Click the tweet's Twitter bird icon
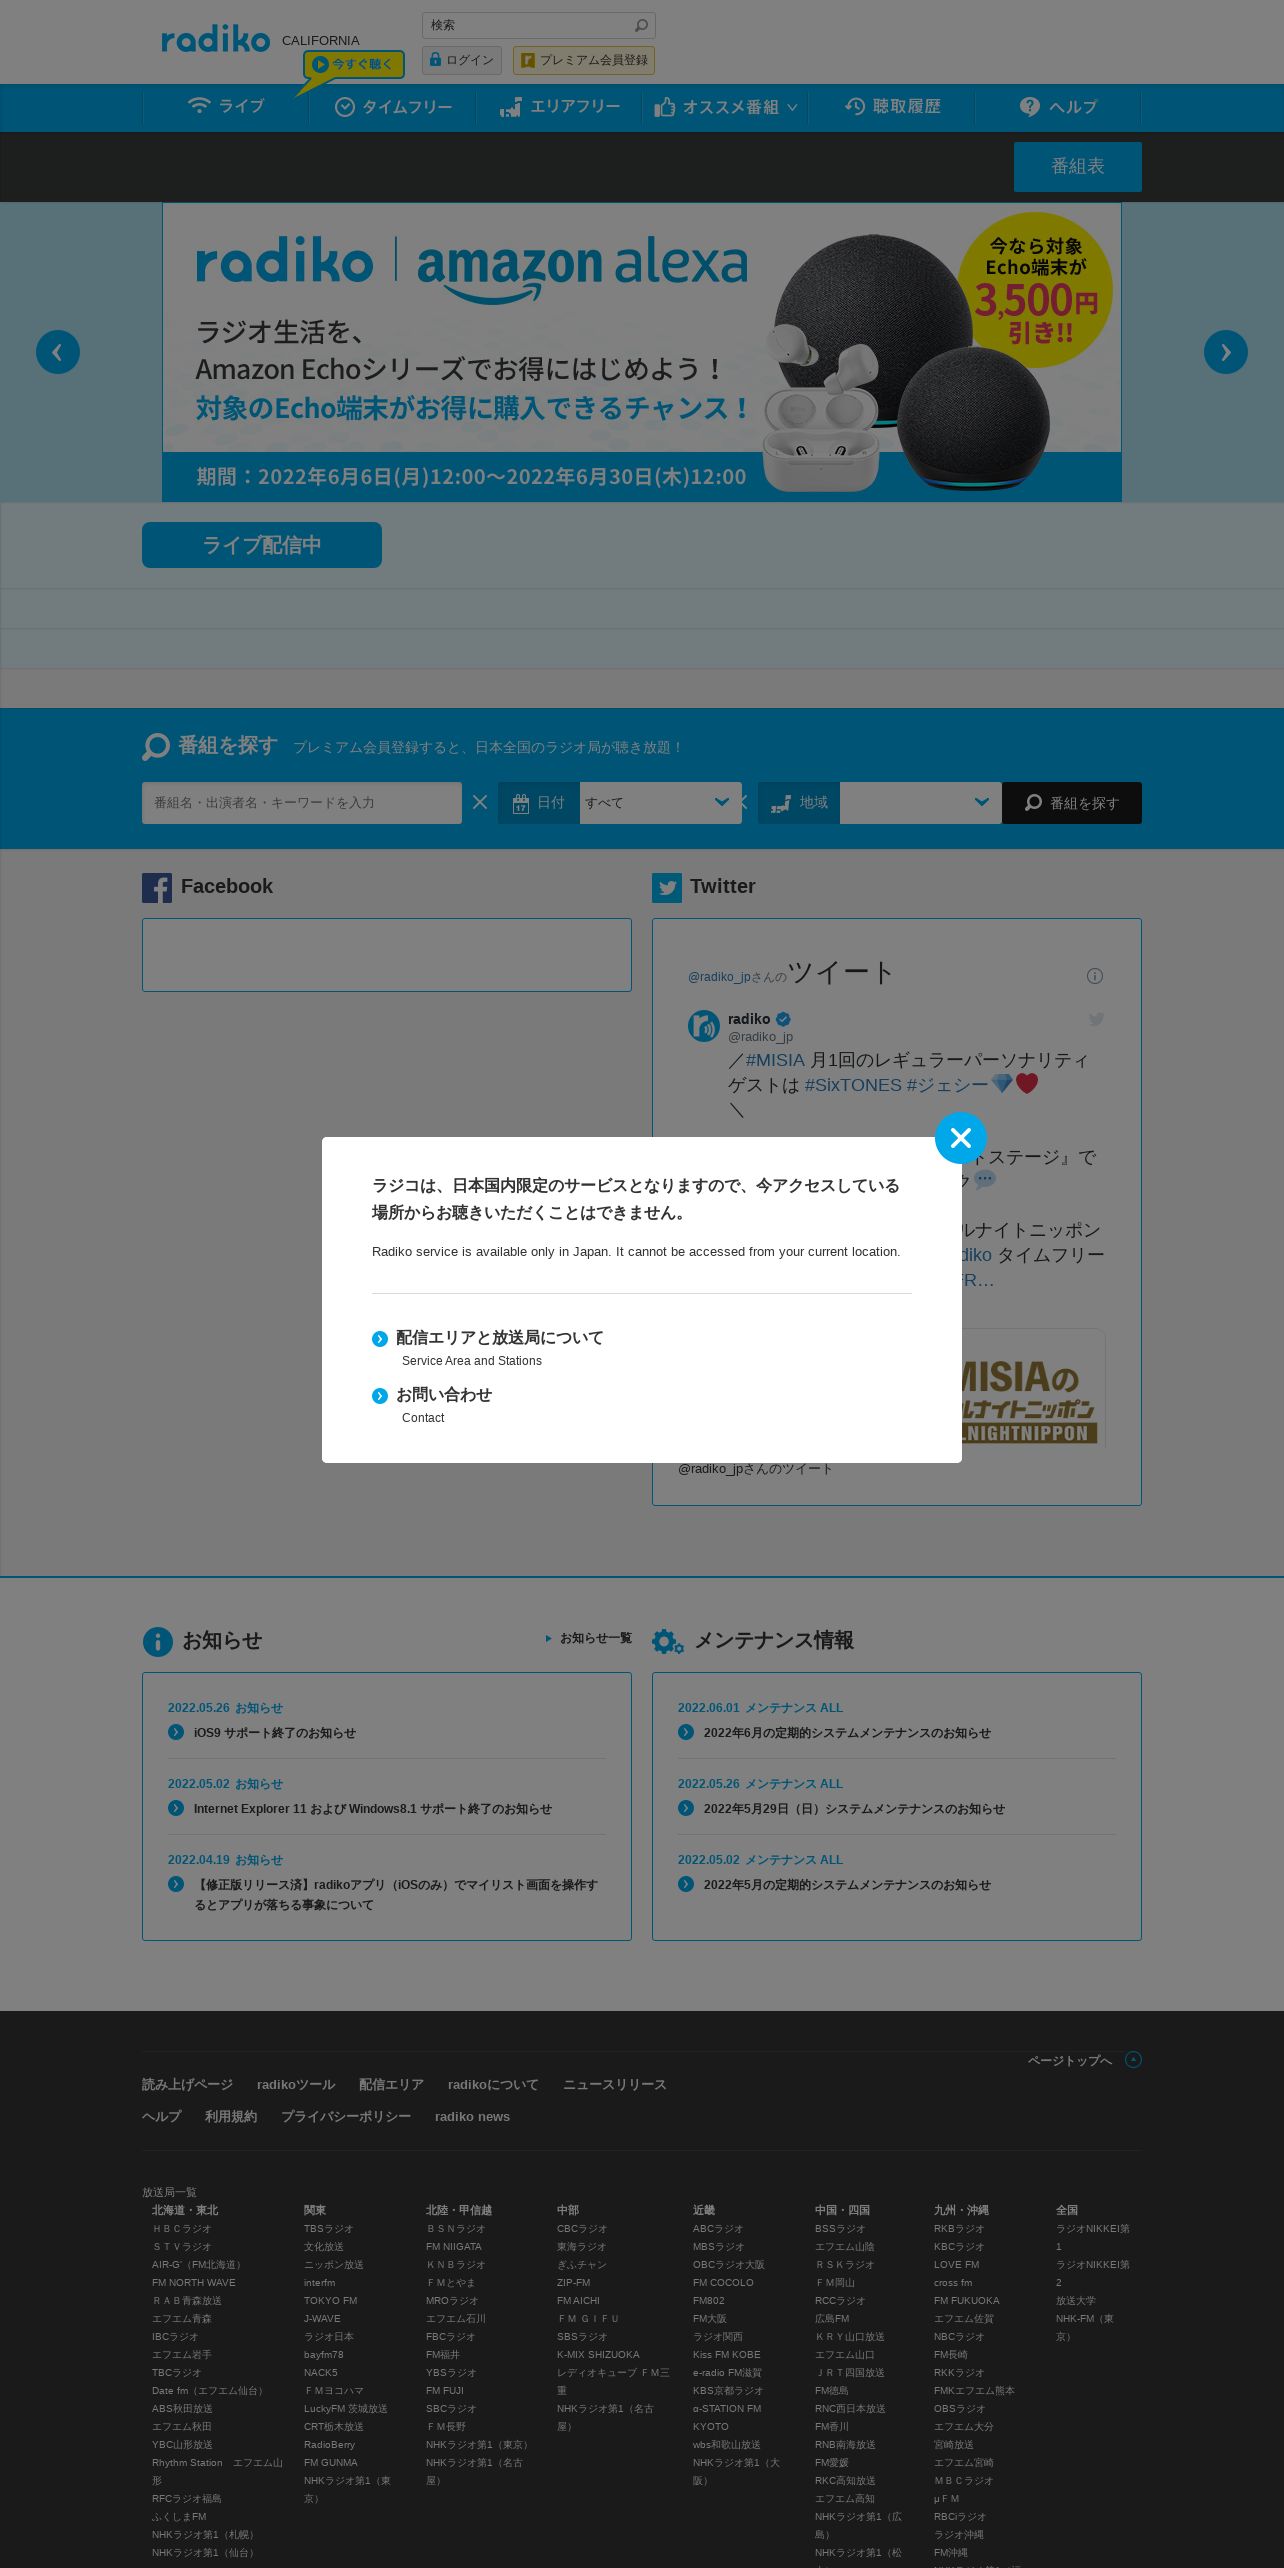The image size is (1284, 2568). click(x=1096, y=1019)
